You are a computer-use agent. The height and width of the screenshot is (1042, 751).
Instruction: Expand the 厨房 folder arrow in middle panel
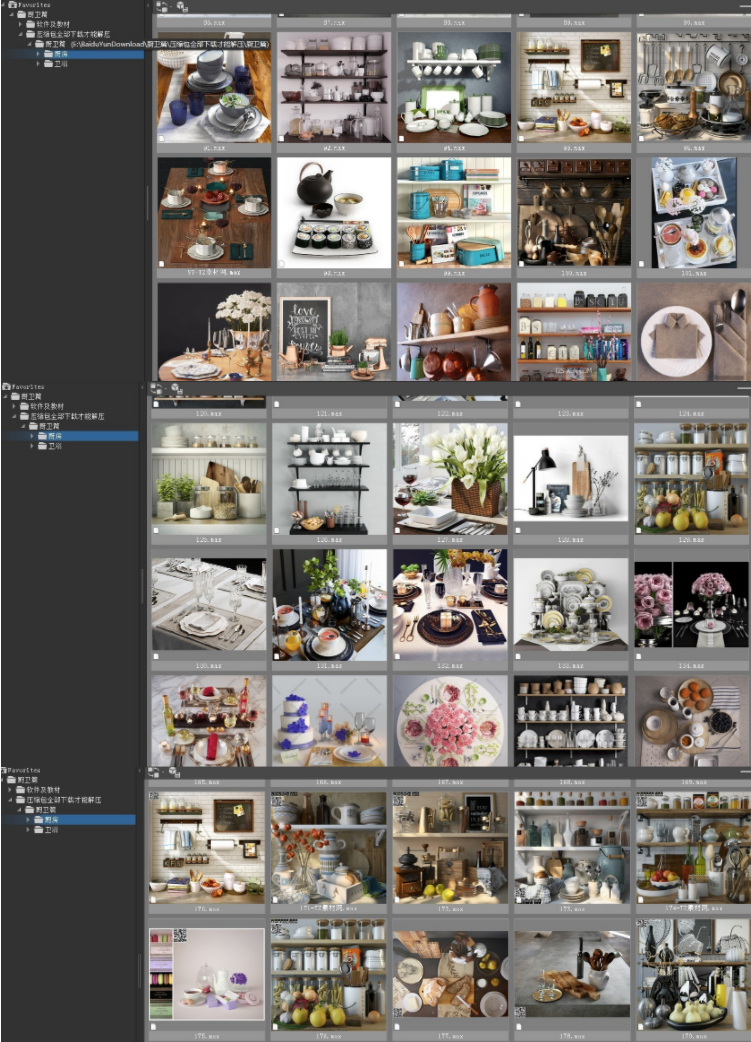(32, 436)
